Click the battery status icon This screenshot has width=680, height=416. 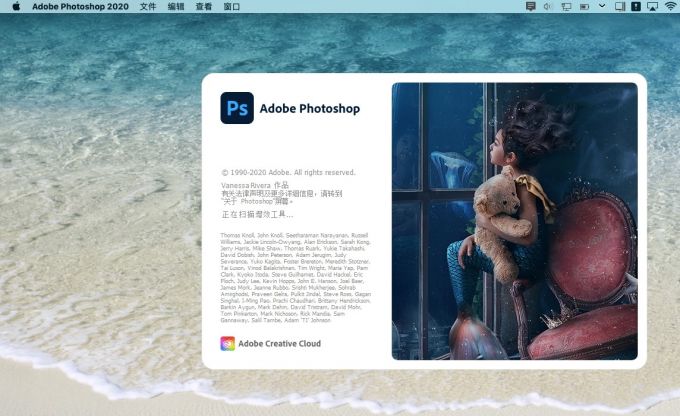584,7
